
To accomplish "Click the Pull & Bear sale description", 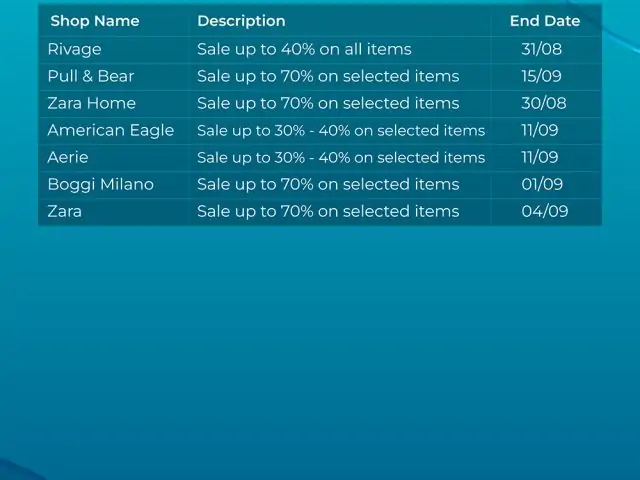I will click(x=328, y=76).
